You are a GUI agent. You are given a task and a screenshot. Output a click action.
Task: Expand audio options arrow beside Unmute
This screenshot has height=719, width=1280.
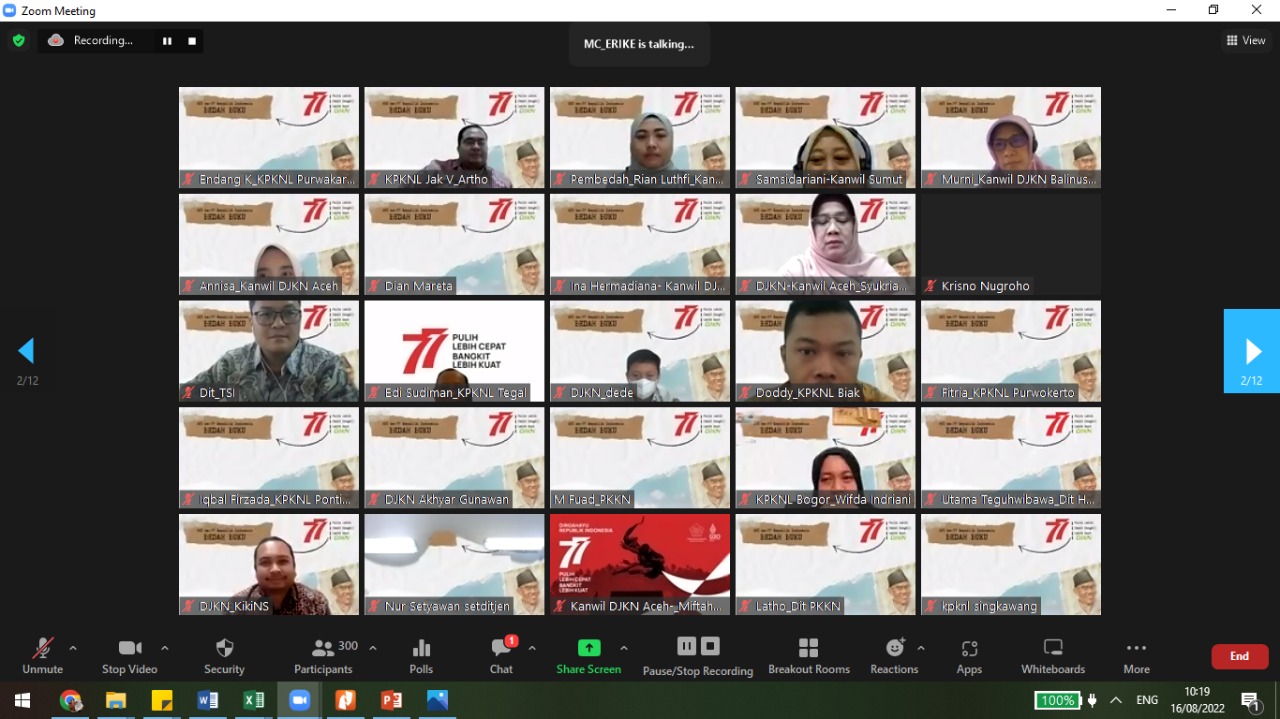pyautogui.click(x=73, y=648)
